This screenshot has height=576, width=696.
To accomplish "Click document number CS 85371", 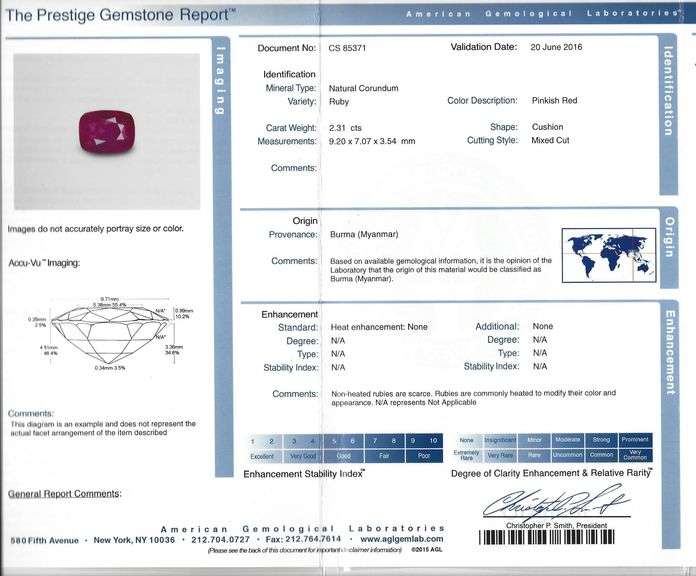I will point(347,48).
